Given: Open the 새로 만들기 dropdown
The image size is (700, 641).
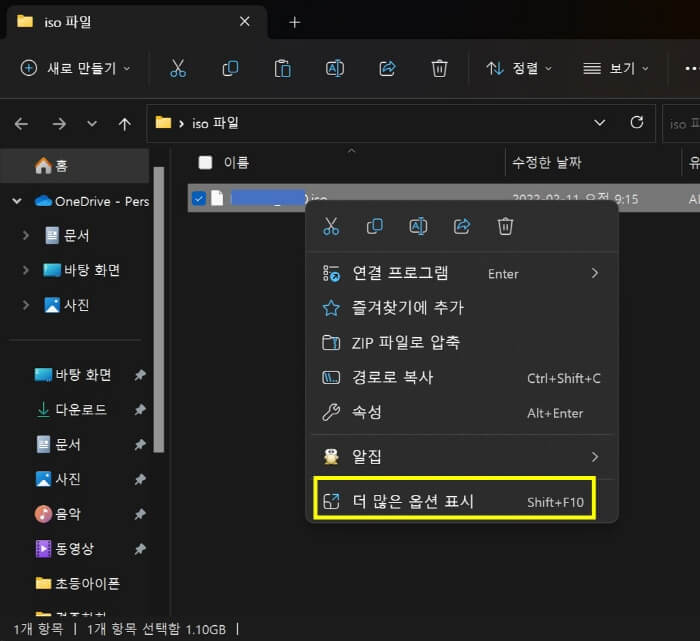Looking at the screenshot, I should coord(76,68).
